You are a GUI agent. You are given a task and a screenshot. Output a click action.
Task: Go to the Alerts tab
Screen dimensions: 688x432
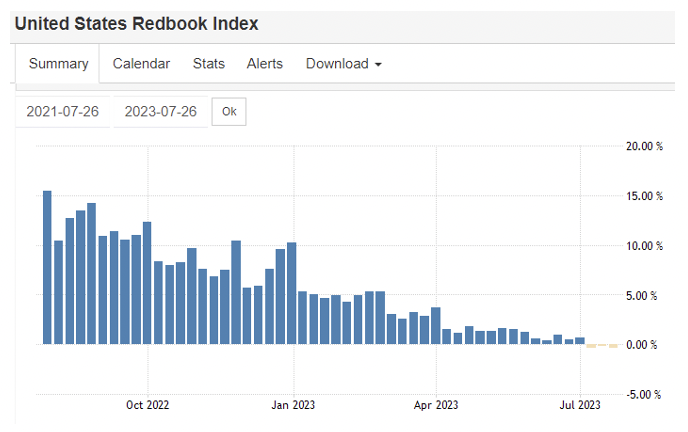[265, 63]
